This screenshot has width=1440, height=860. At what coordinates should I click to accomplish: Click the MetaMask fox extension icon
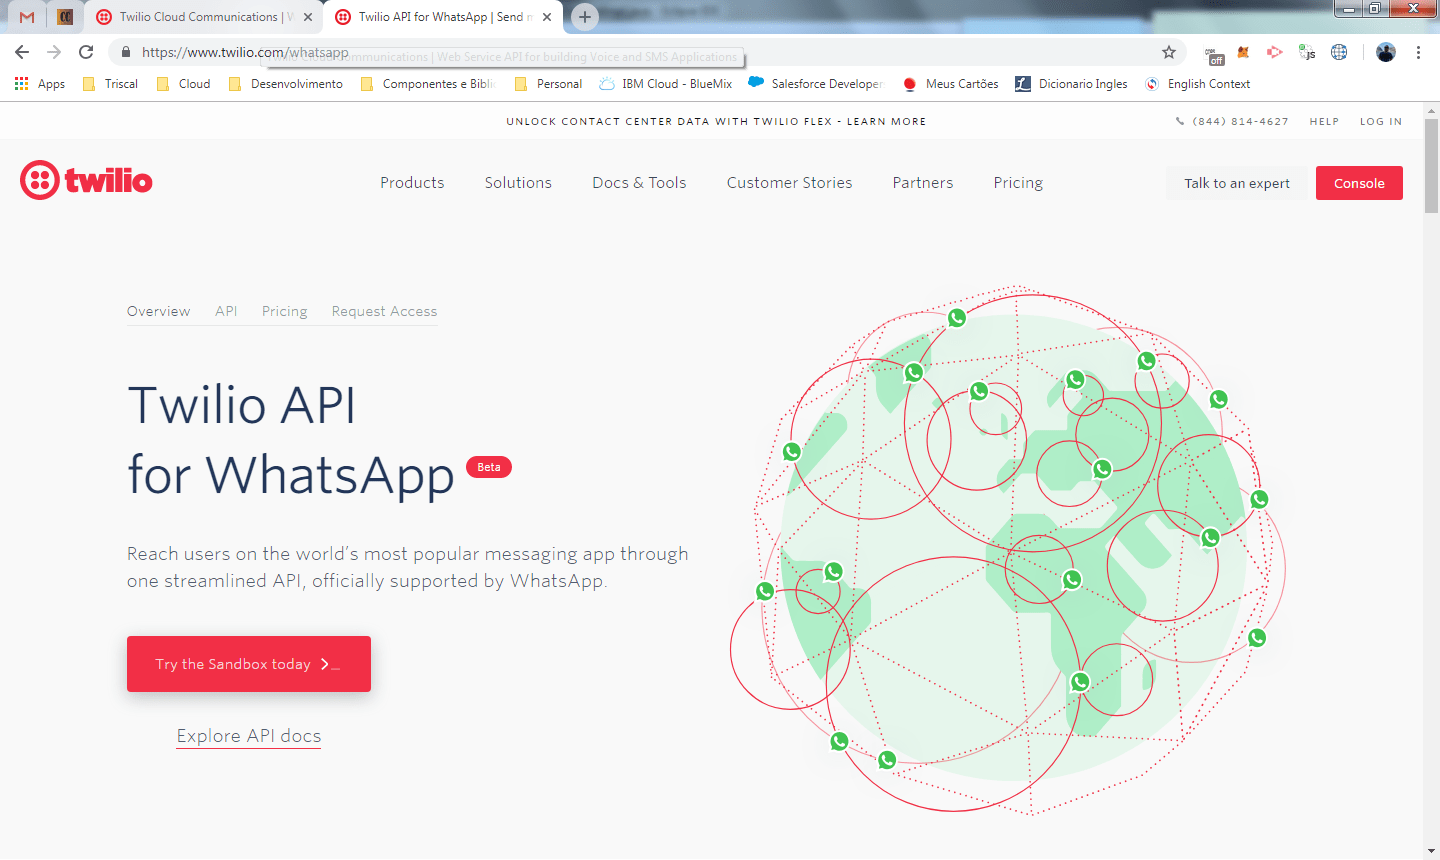click(1244, 52)
